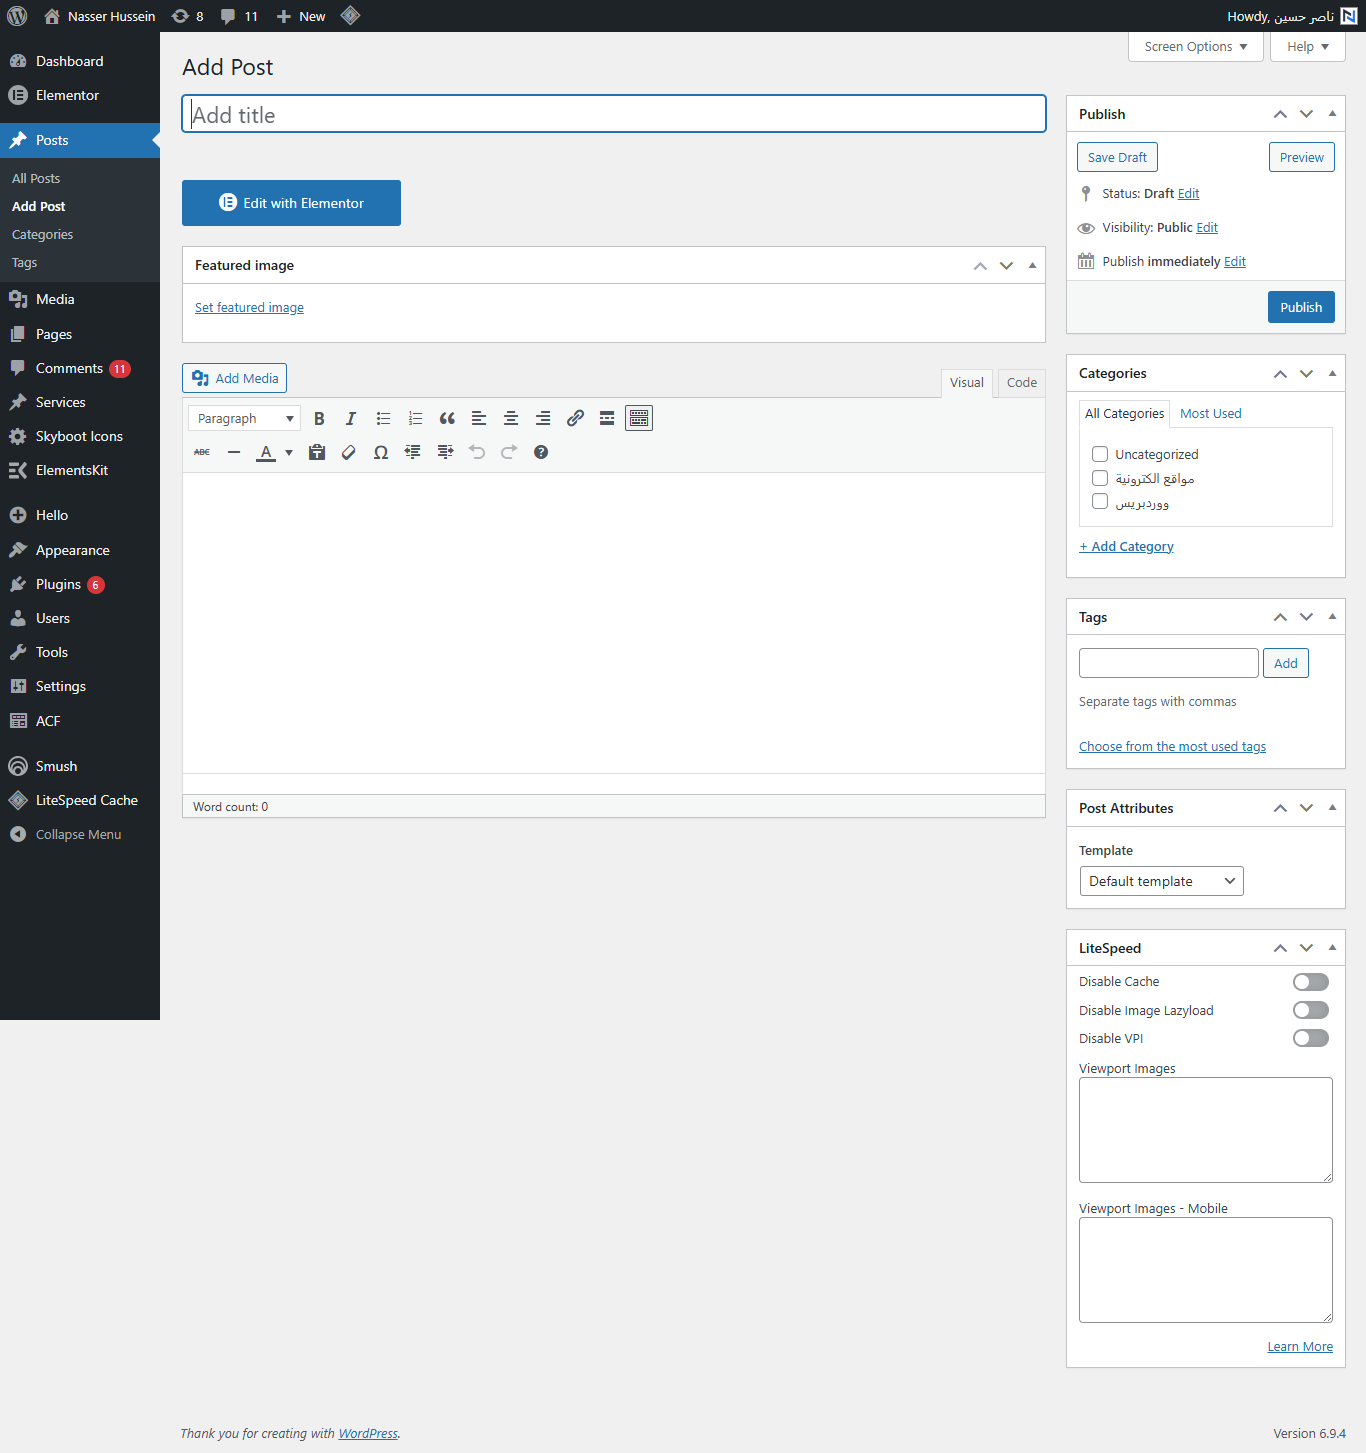Click the tags input field
Viewport: 1366px width, 1453px height.
[1169, 663]
